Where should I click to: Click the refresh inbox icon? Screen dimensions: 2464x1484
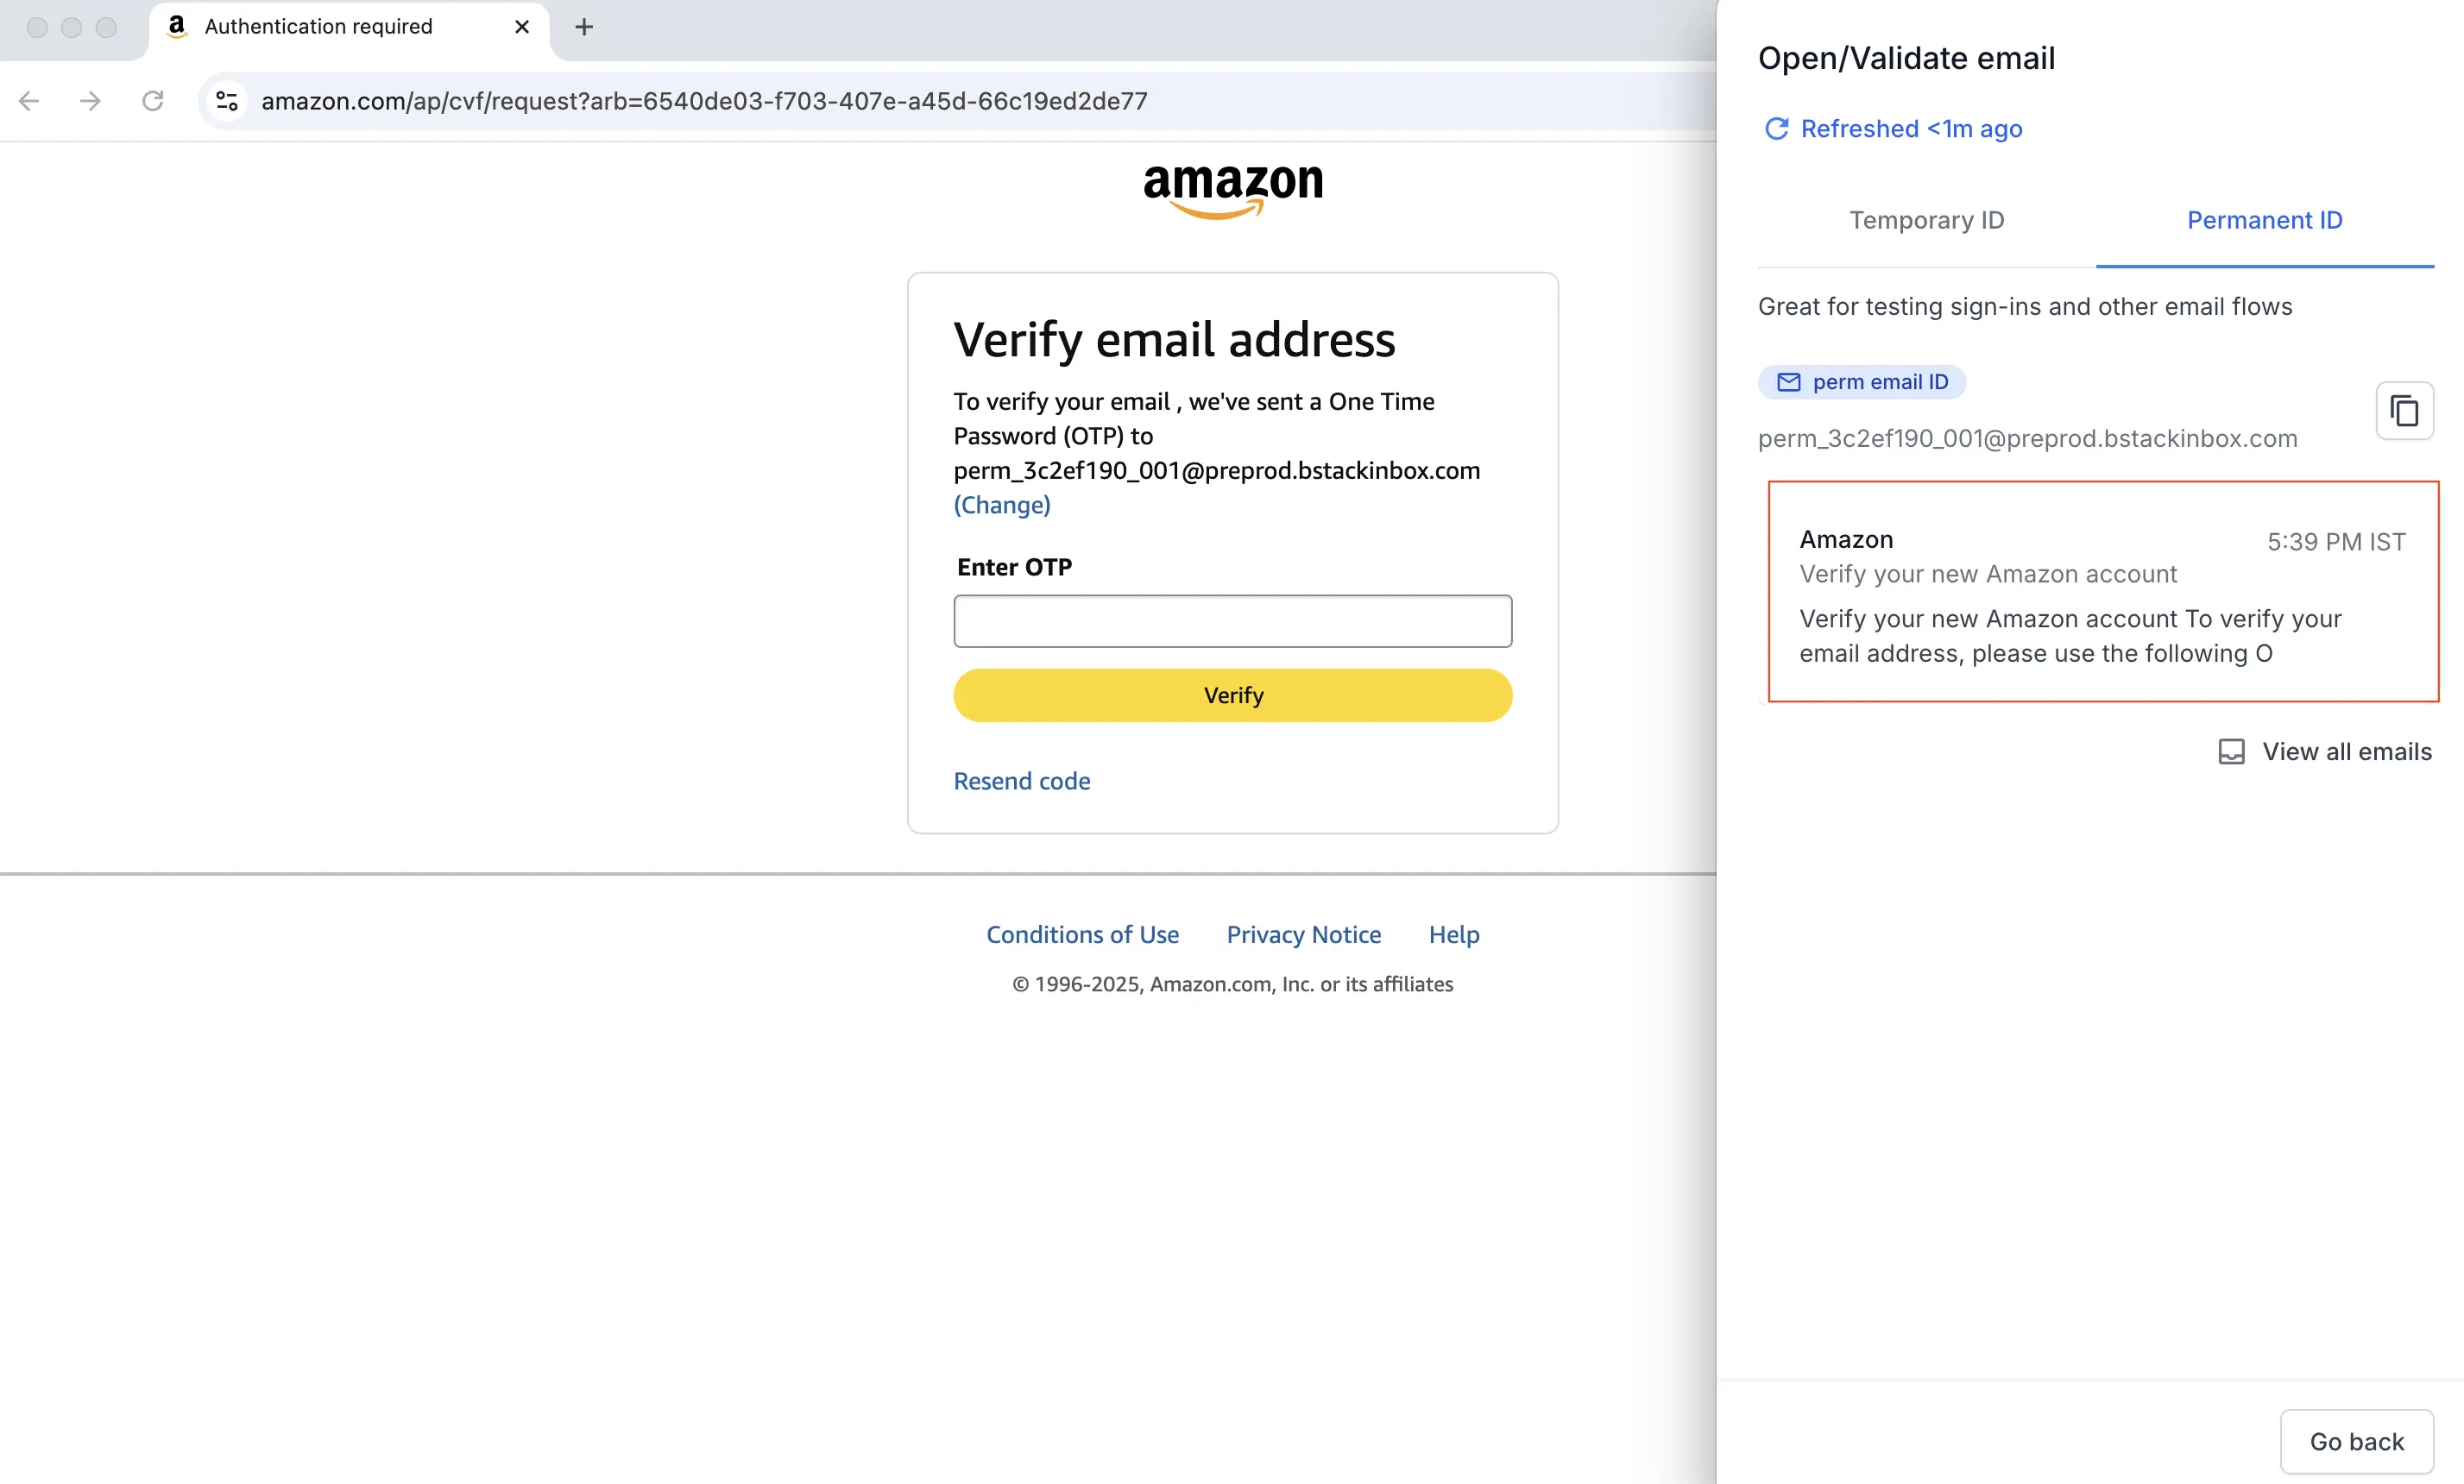tap(1776, 129)
